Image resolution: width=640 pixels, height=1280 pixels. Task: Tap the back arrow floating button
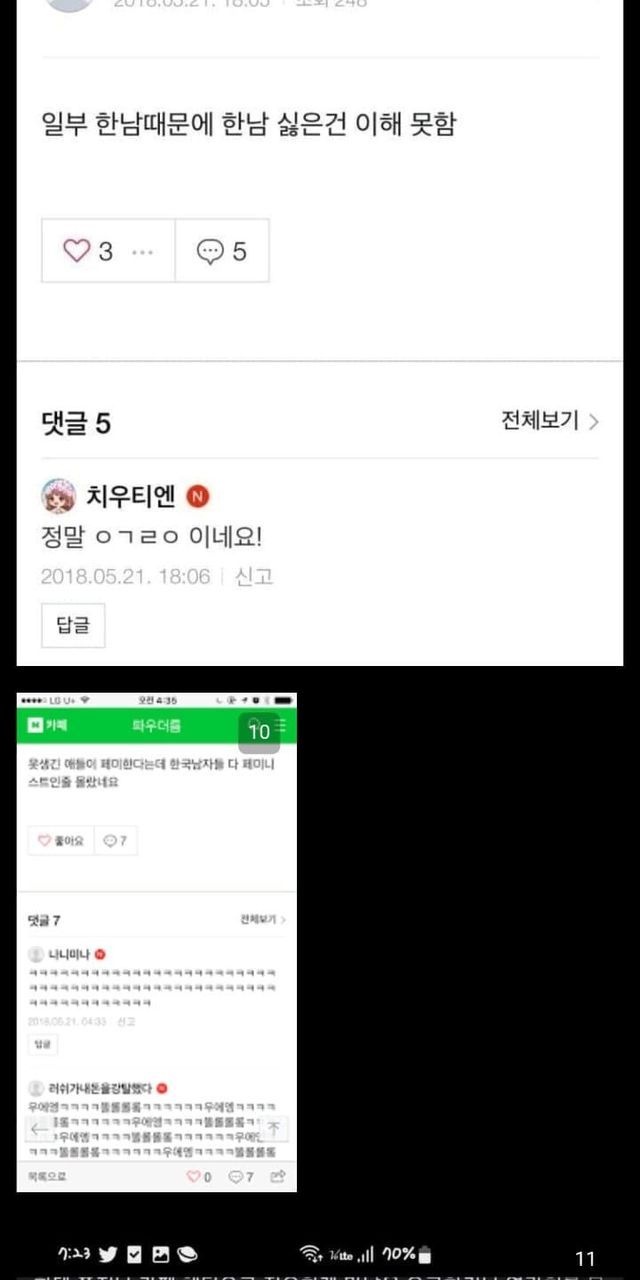tap(40, 1129)
